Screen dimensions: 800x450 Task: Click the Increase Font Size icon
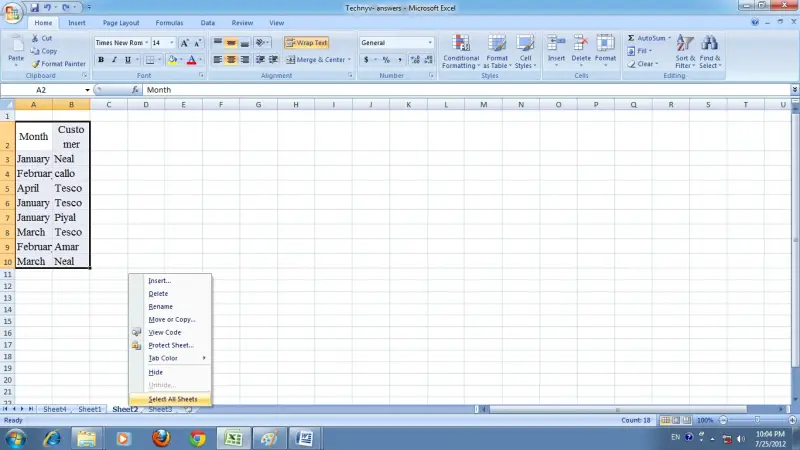point(185,43)
